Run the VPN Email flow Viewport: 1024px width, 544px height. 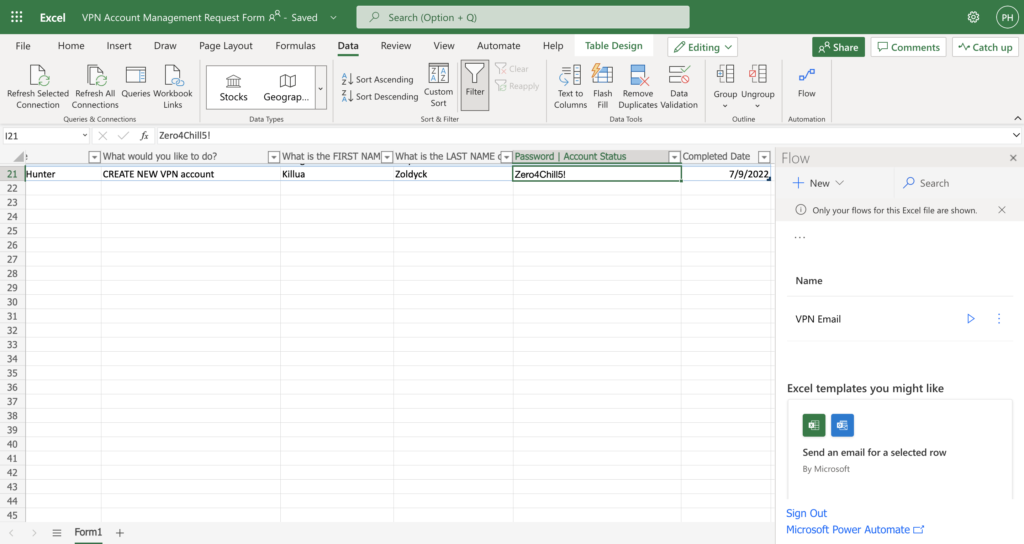(x=970, y=319)
